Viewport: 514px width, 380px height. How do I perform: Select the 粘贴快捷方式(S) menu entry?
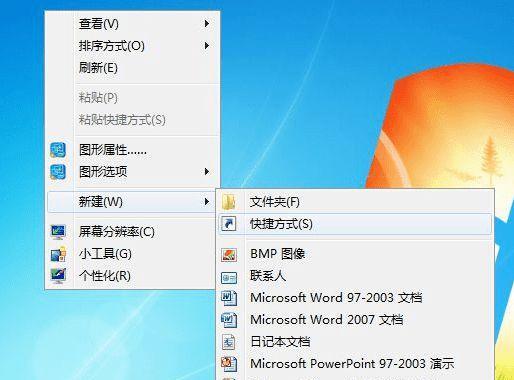click(133, 120)
